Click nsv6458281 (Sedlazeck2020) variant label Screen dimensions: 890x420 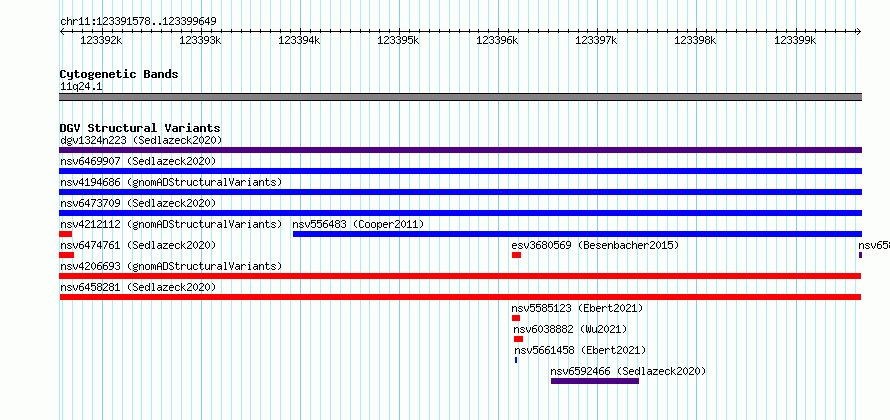[x=138, y=287]
